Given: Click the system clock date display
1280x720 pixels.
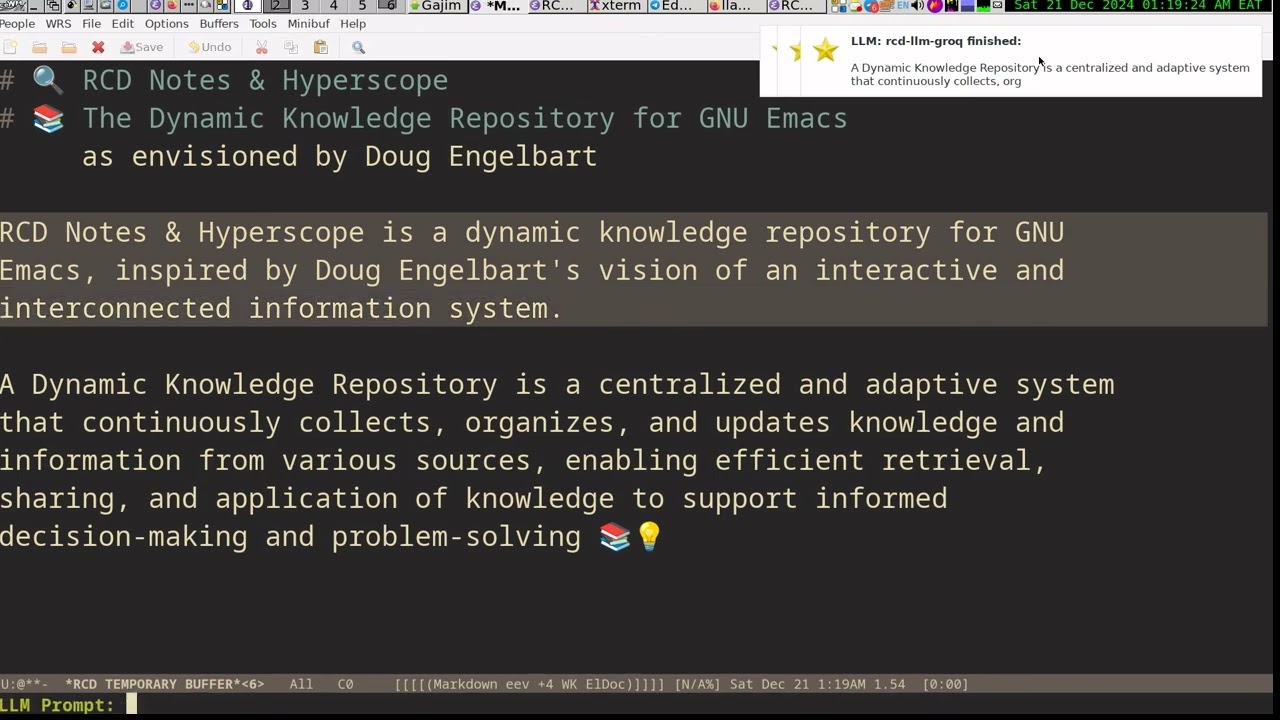Looking at the screenshot, I should (x=1138, y=6).
